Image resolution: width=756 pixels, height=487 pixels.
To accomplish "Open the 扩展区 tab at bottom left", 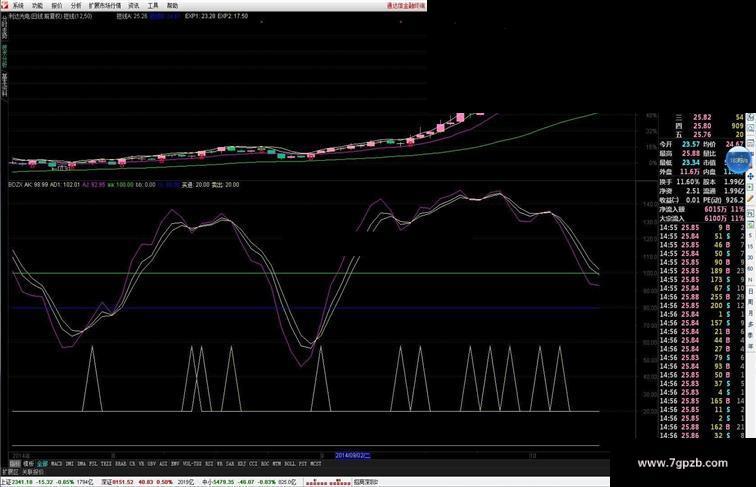I will [x=10, y=472].
